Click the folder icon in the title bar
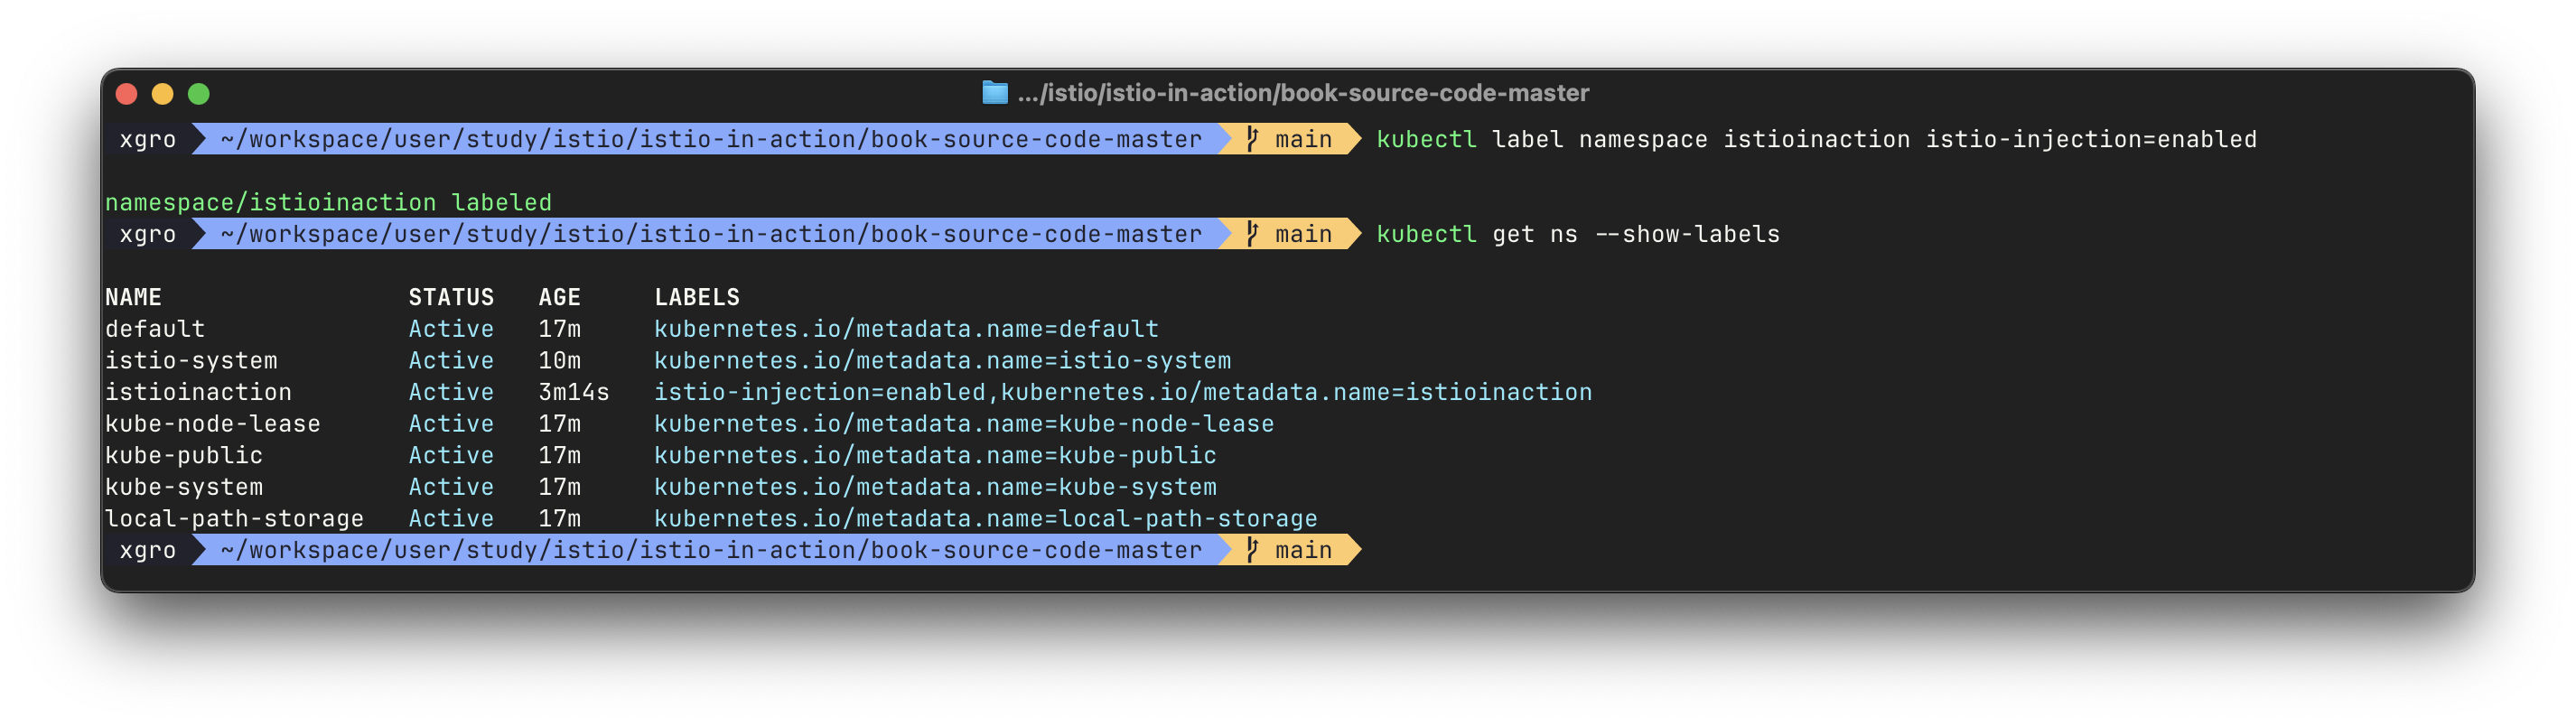 [x=994, y=93]
